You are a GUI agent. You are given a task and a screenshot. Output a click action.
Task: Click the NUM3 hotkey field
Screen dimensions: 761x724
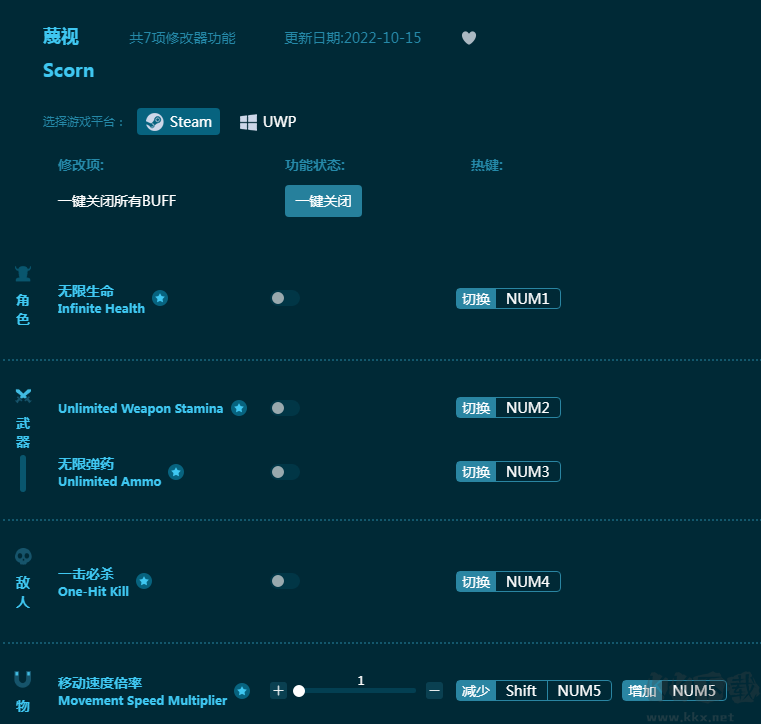pyautogui.click(x=528, y=472)
